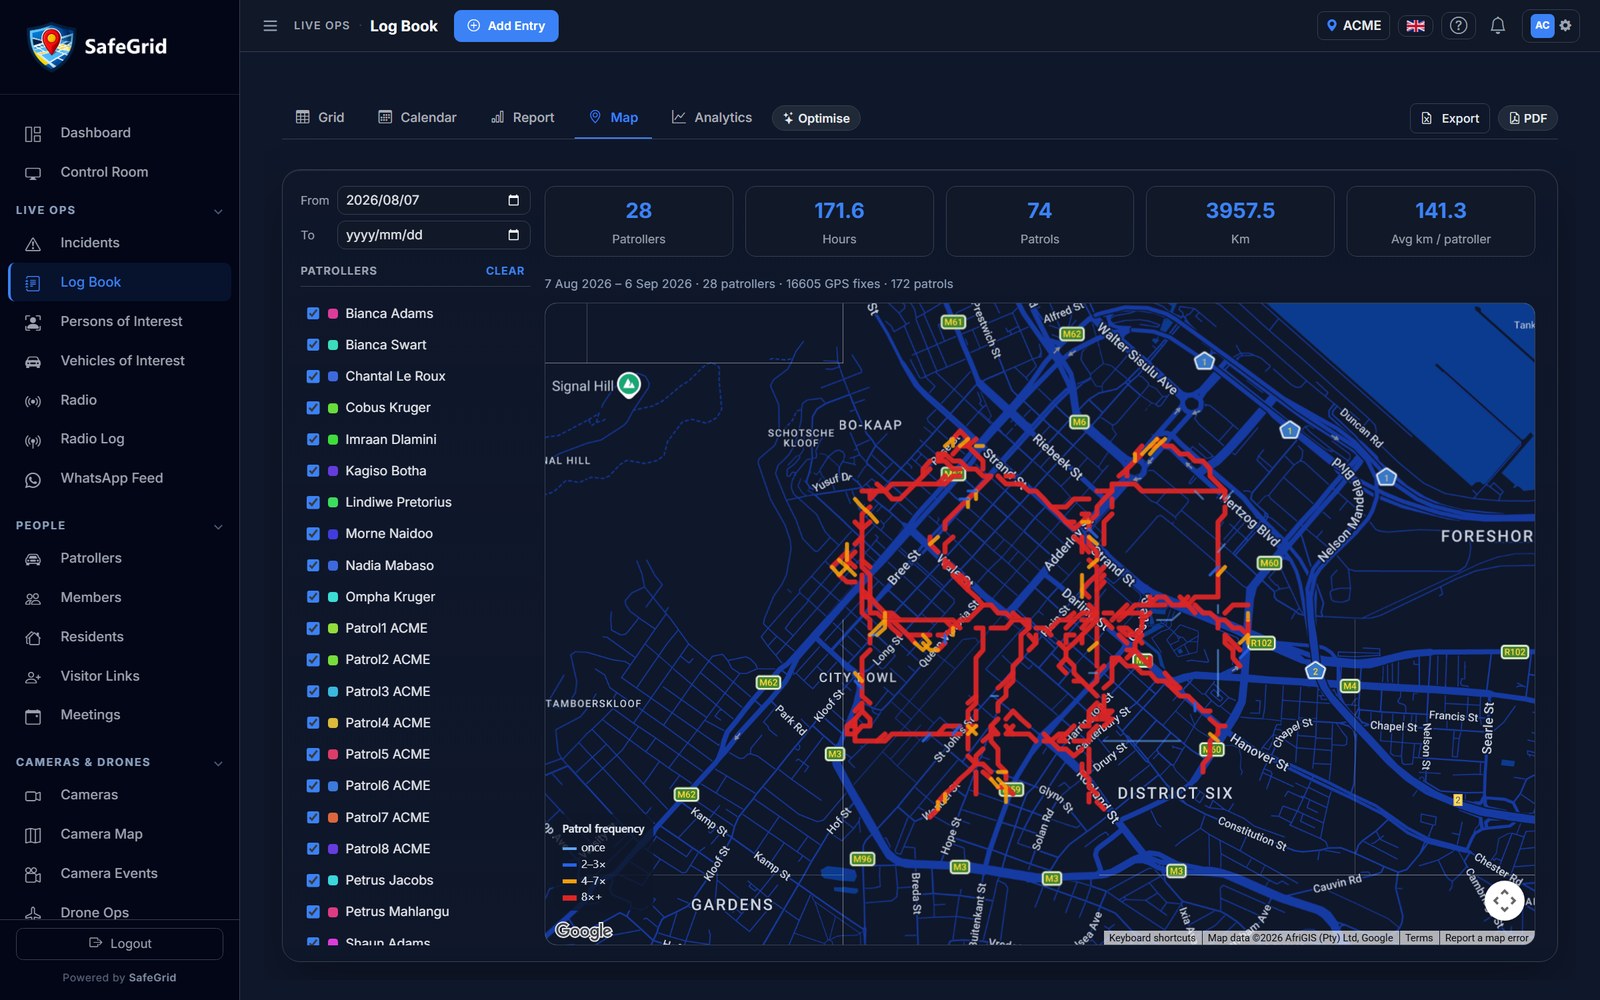Open the Incidents warning icon
The height and width of the screenshot is (1000, 1600).
point(33,243)
